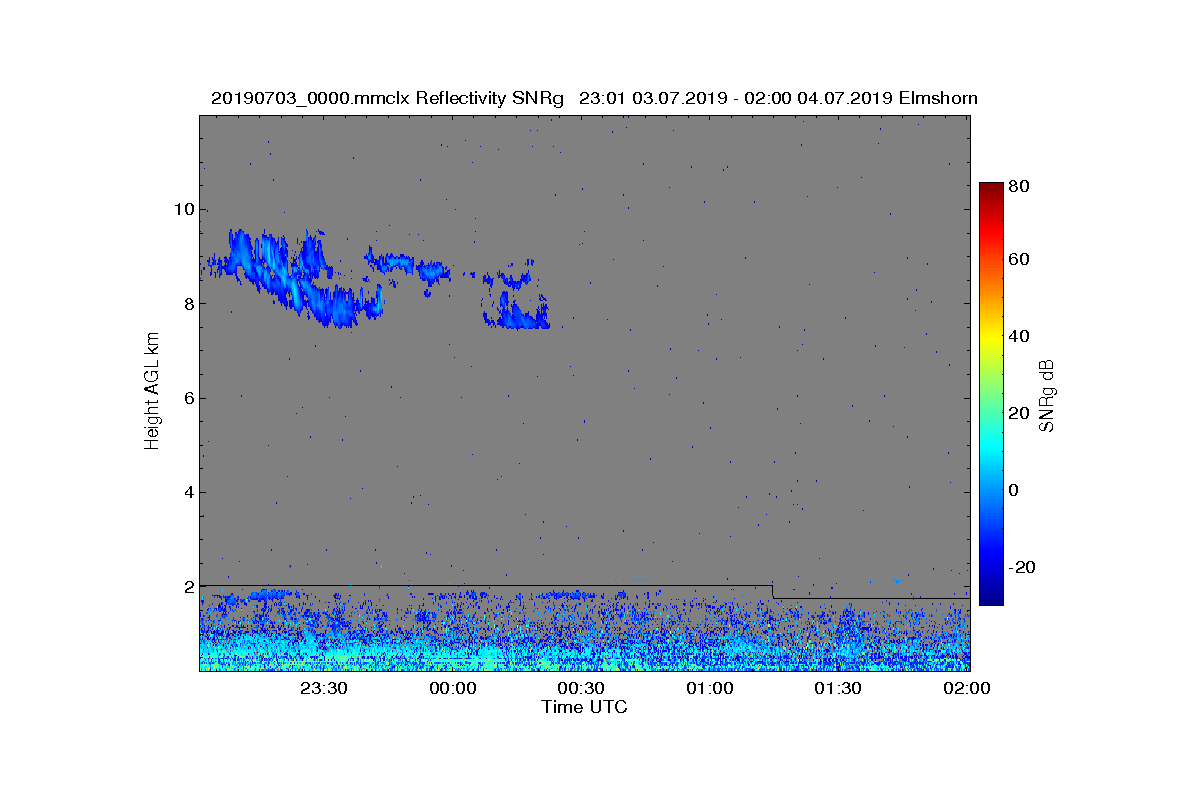Click the height tick label 10
The height and width of the screenshot is (800, 1200).
183,209
